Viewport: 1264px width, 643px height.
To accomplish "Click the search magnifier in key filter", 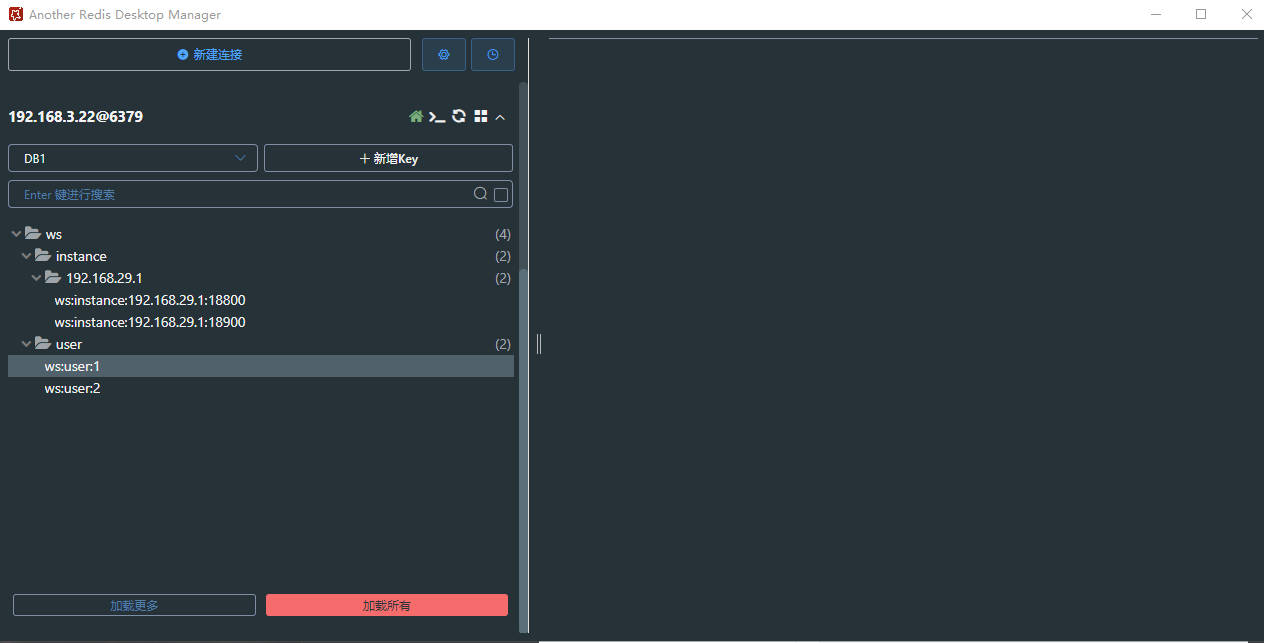I will (480, 193).
